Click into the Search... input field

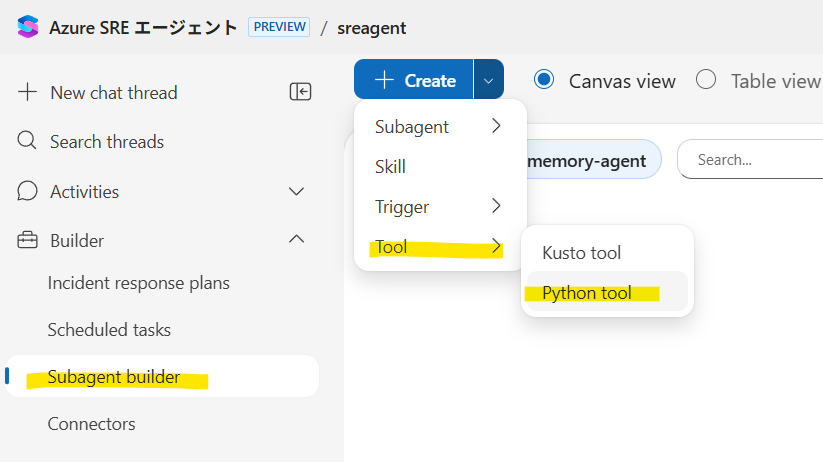click(751, 159)
